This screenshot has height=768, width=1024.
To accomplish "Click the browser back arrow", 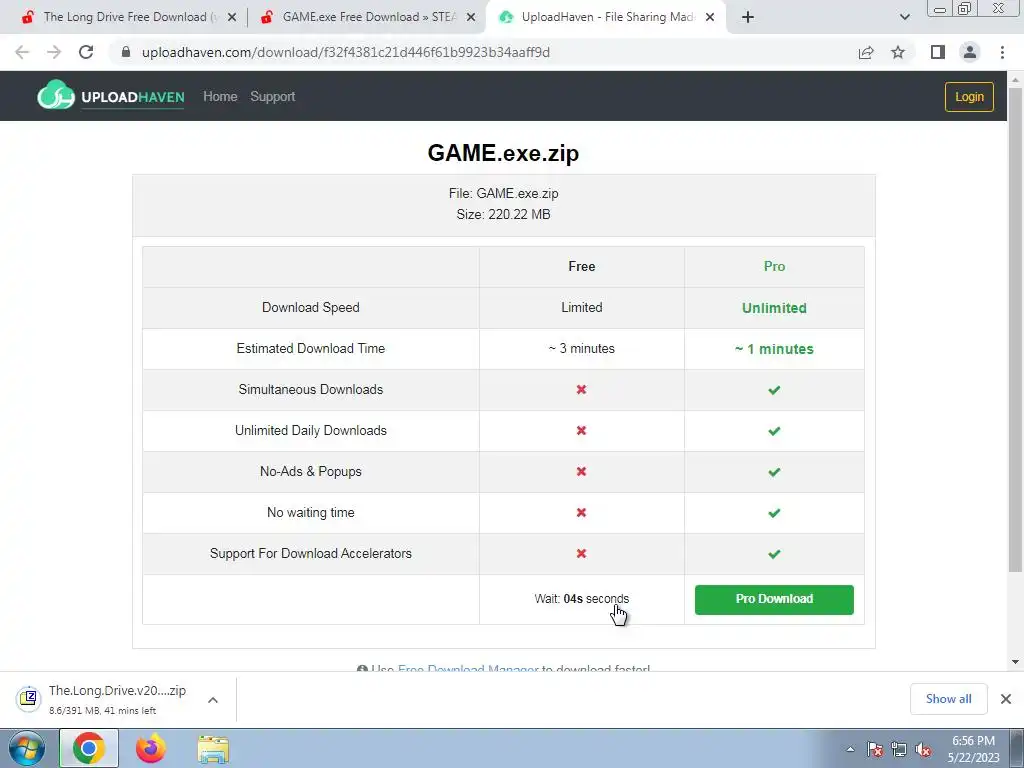I will pyautogui.click(x=22, y=52).
